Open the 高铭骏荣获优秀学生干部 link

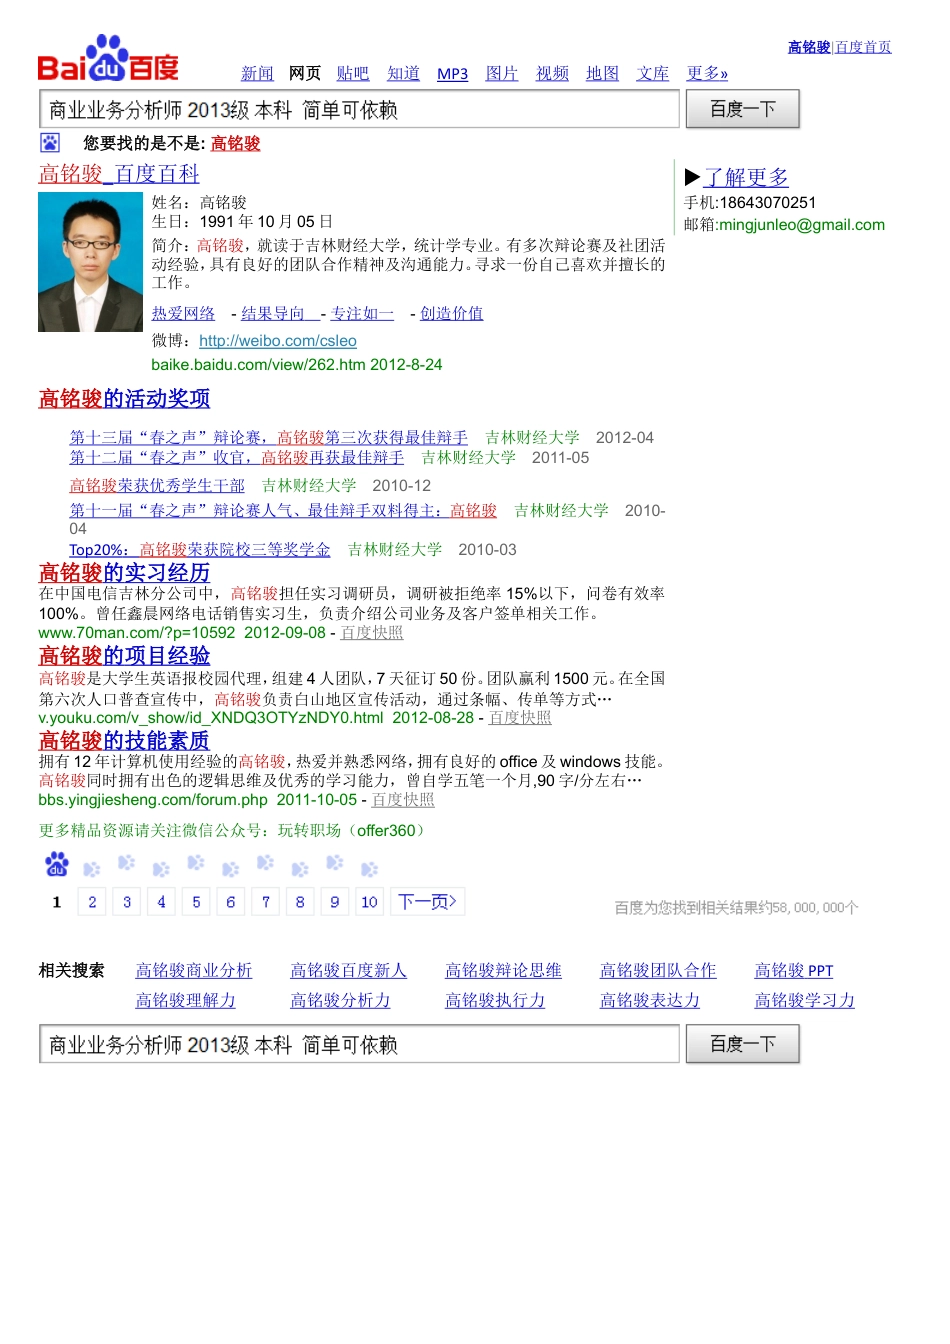point(157,485)
